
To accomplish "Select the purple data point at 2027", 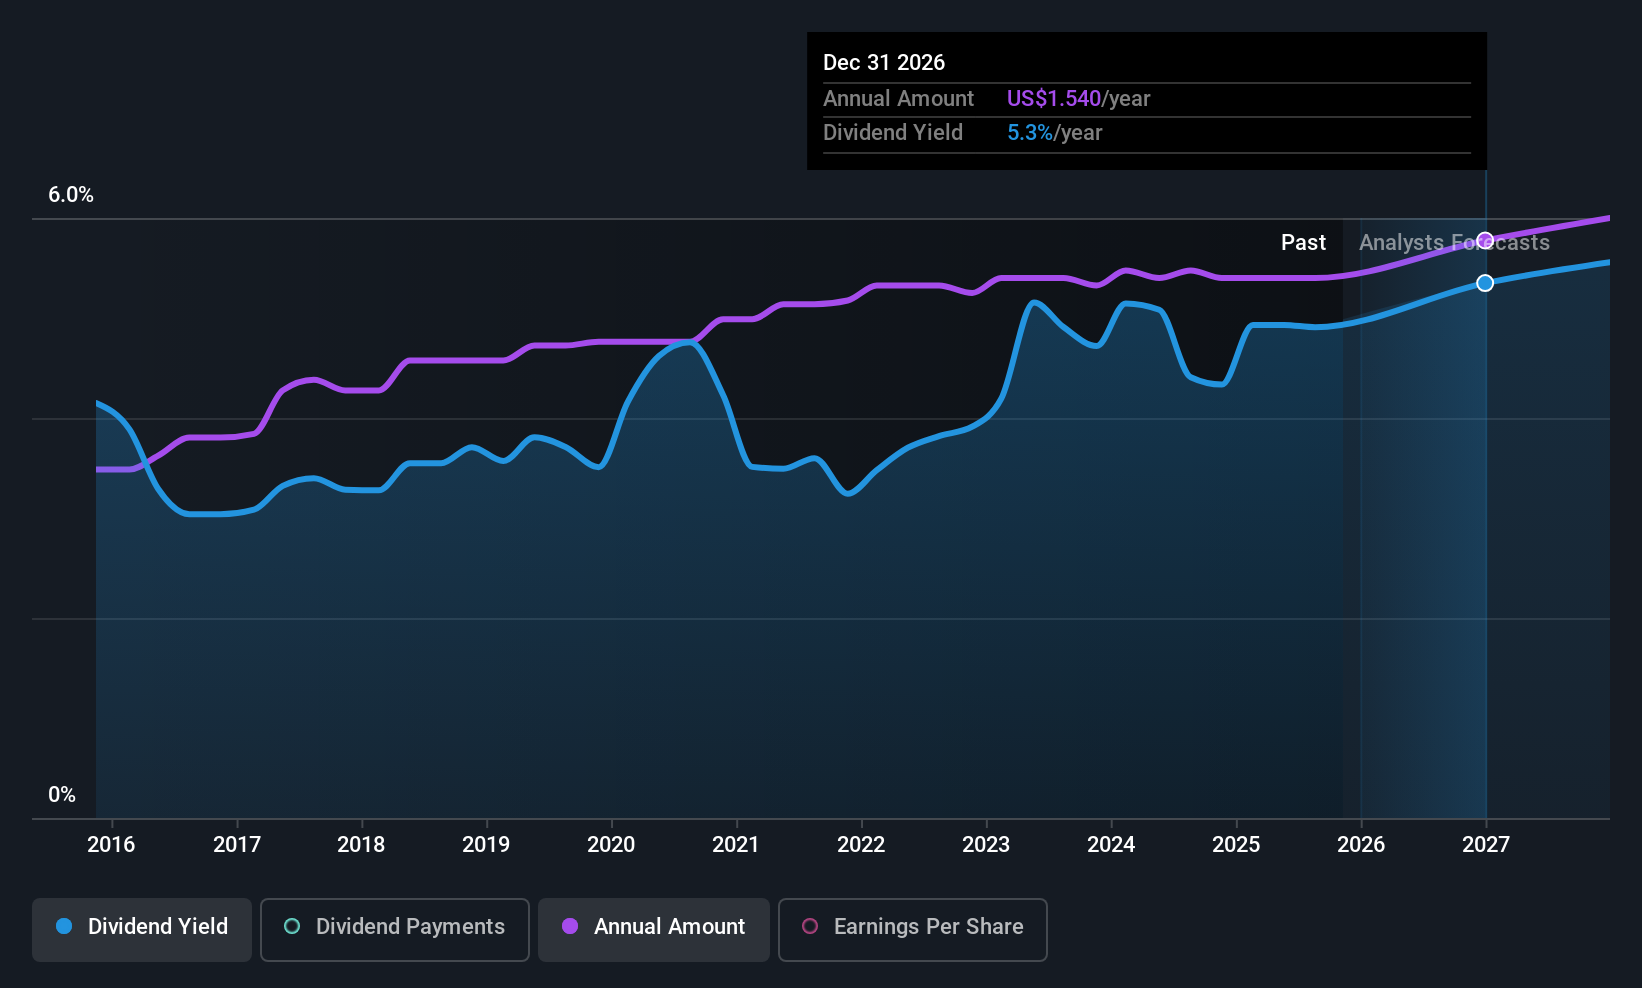I will (x=1485, y=240).
